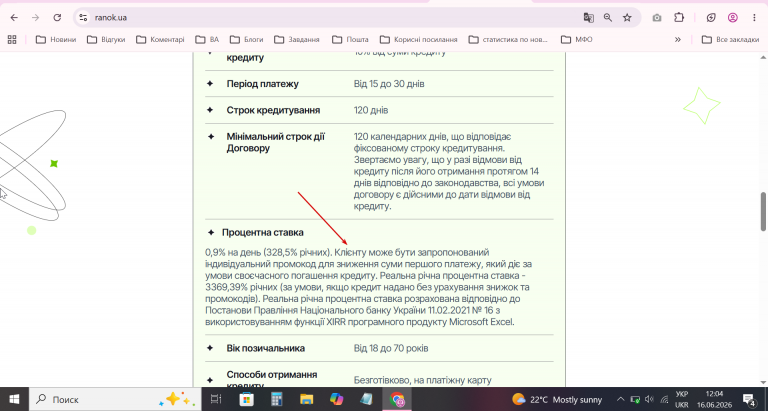Image resolution: width=768 pixels, height=411 pixels.
Task: Open the volume speaker tray icon
Action: point(649,399)
